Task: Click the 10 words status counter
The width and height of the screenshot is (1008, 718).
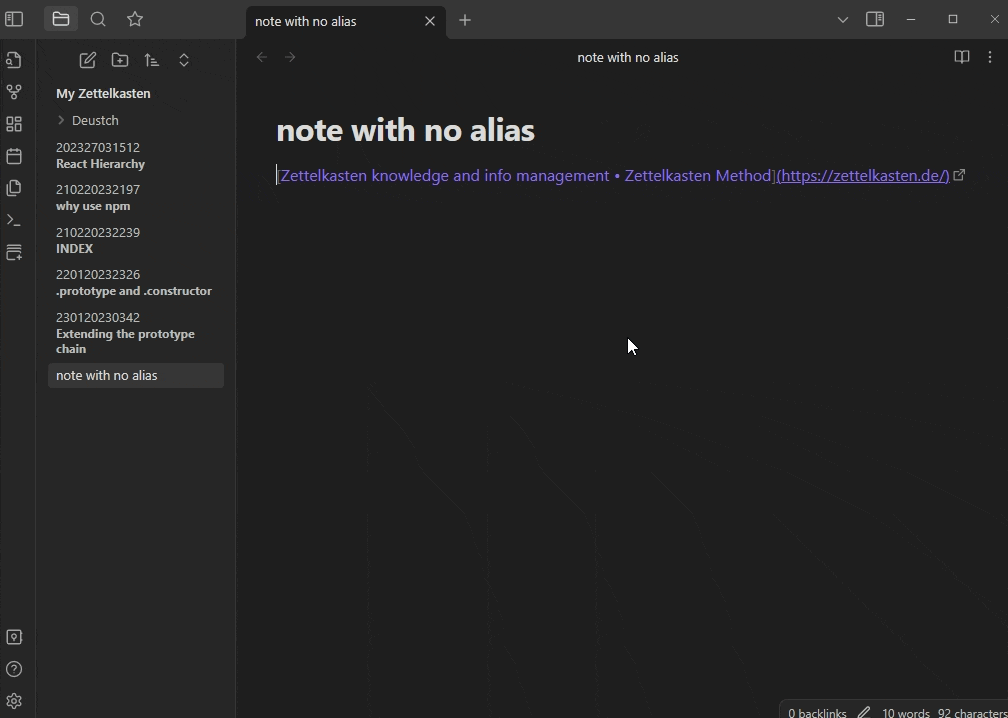Action: click(x=905, y=713)
